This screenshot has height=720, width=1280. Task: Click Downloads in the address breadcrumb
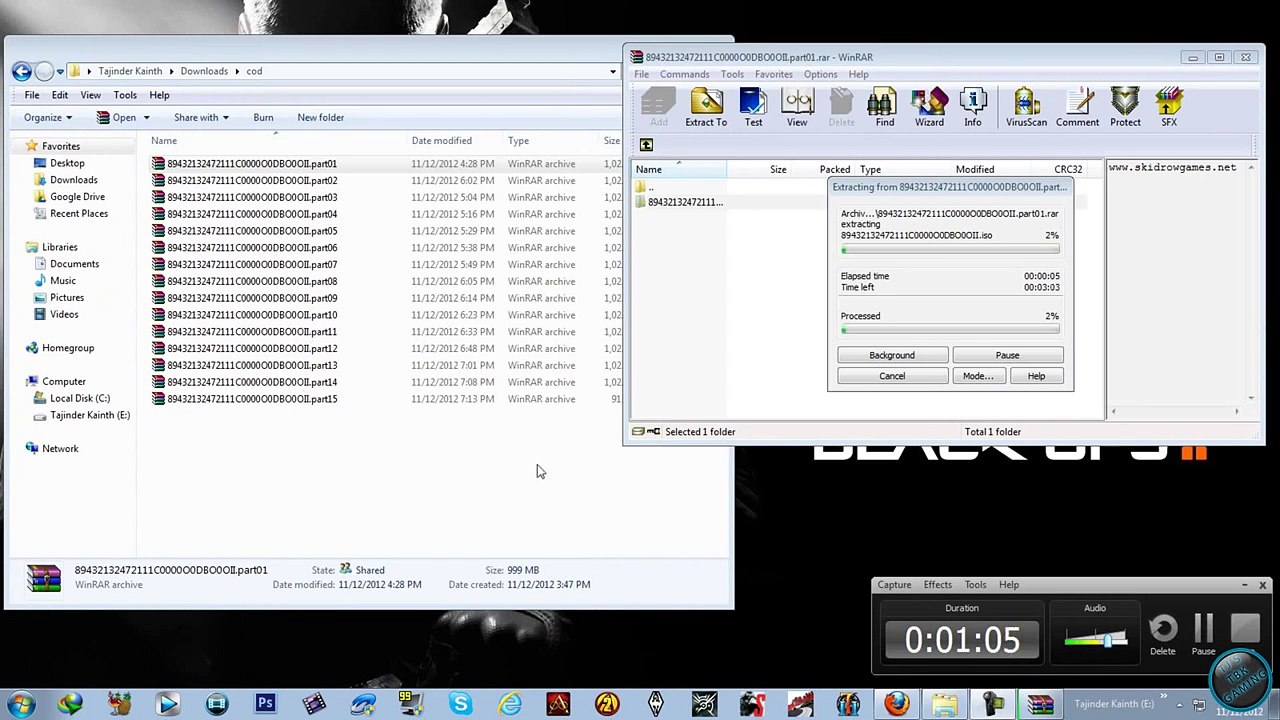[204, 71]
